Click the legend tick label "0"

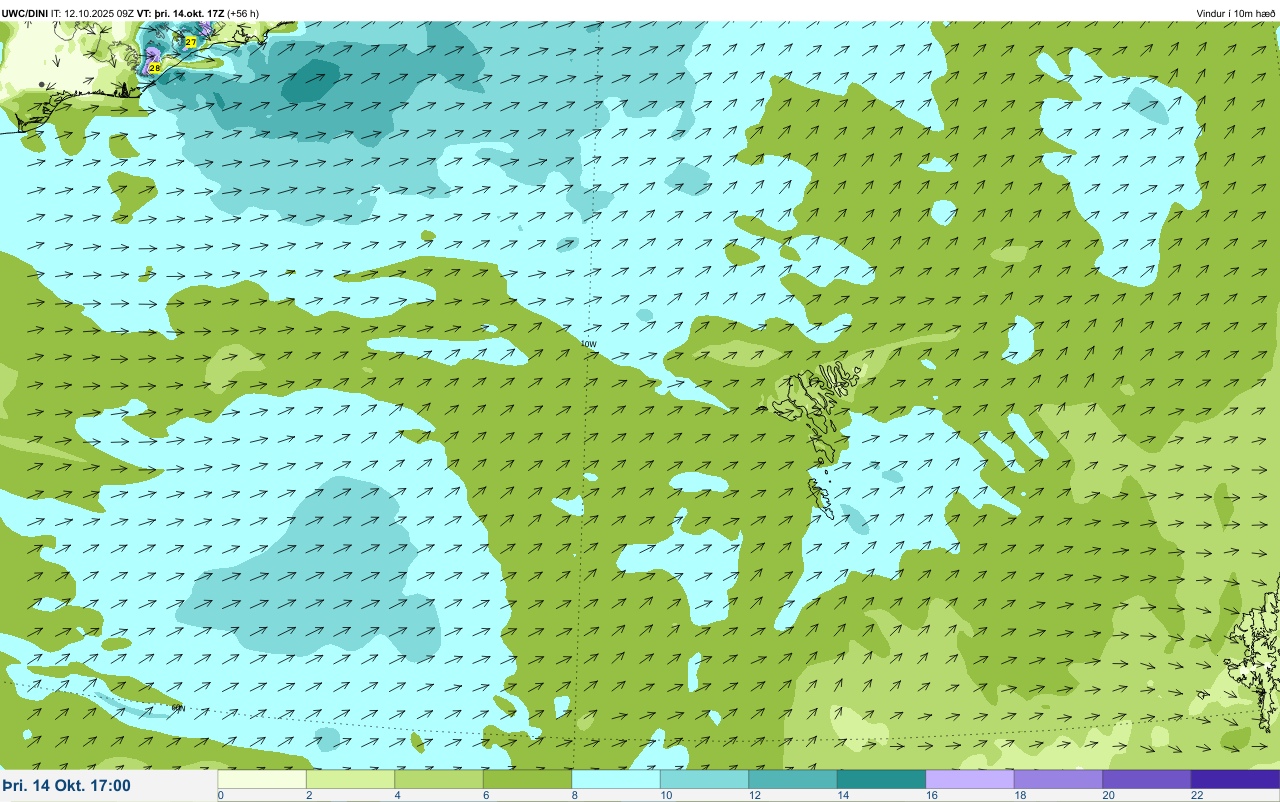tap(220, 795)
